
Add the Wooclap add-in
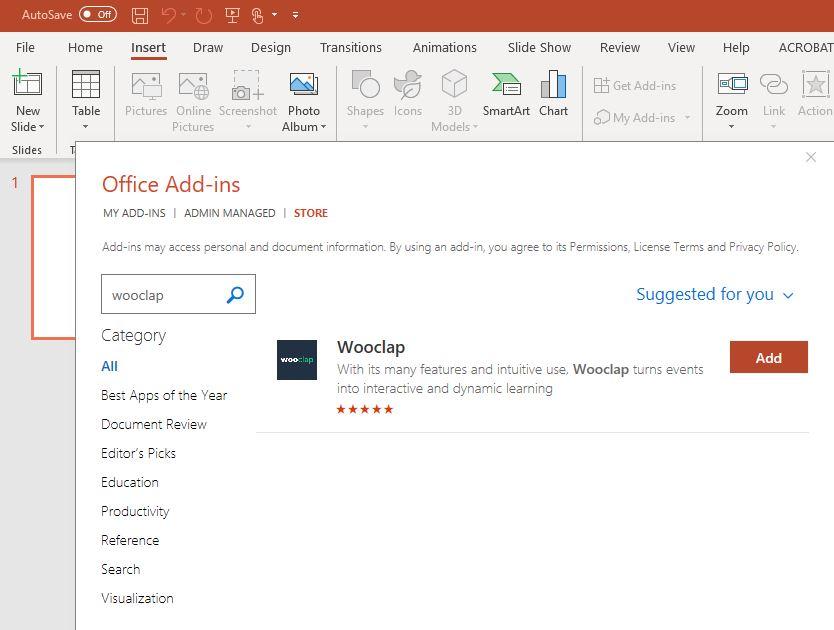point(768,357)
